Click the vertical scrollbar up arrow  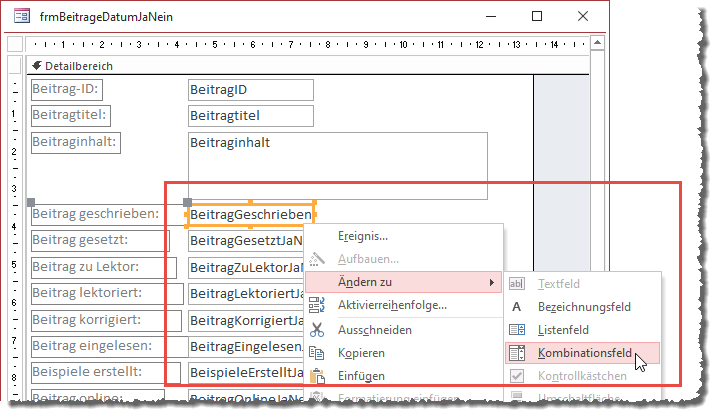tap(597, 43)
